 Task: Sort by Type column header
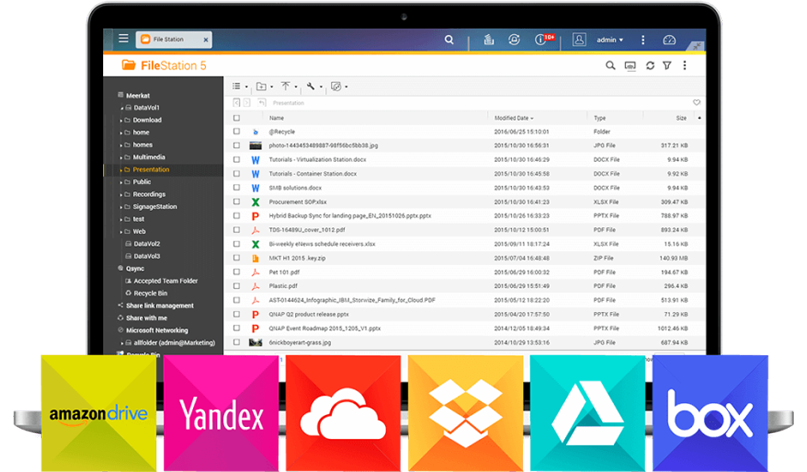click(x=600, y=118)
